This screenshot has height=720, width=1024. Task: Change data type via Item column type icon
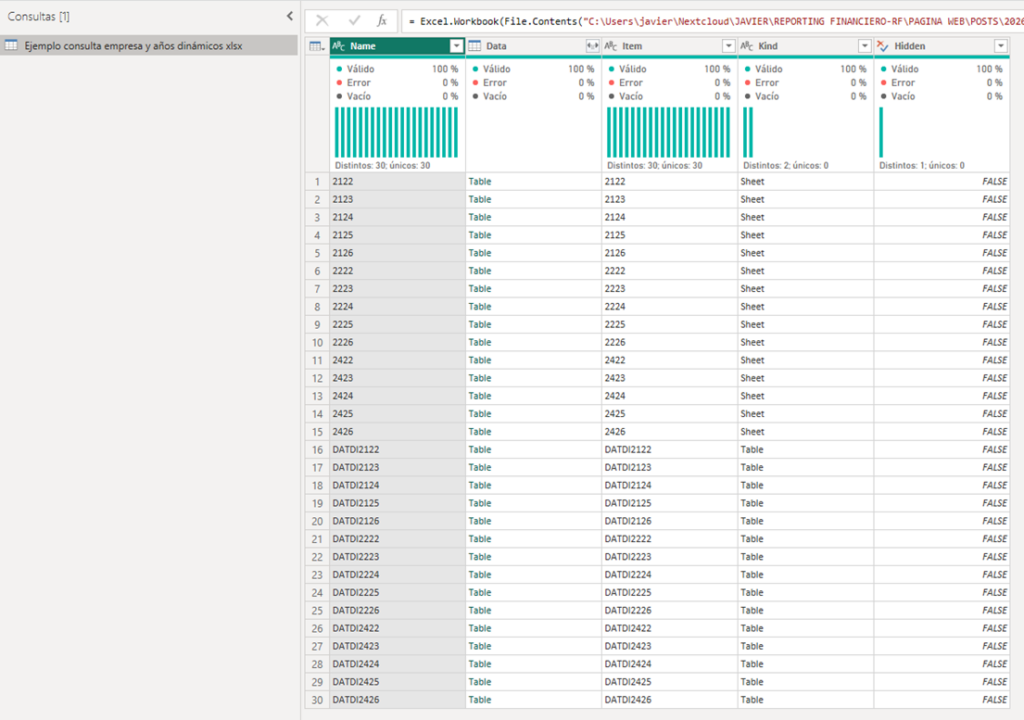click(611, 46)
